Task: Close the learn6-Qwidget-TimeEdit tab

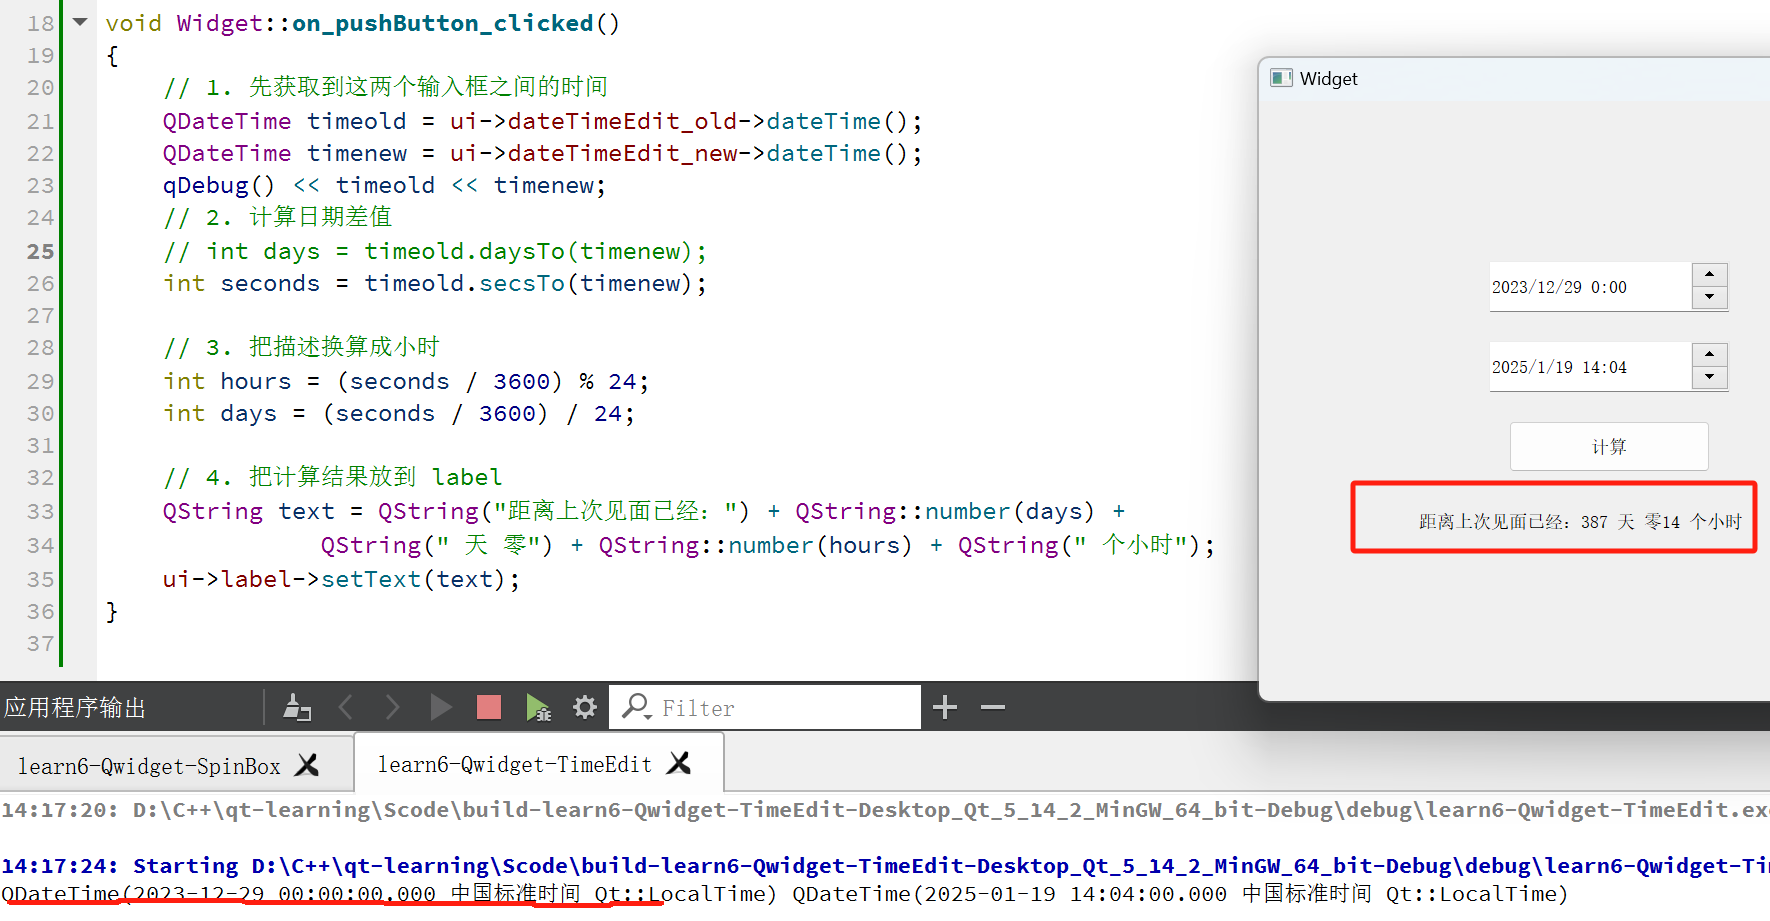Action: coord(679,763)
